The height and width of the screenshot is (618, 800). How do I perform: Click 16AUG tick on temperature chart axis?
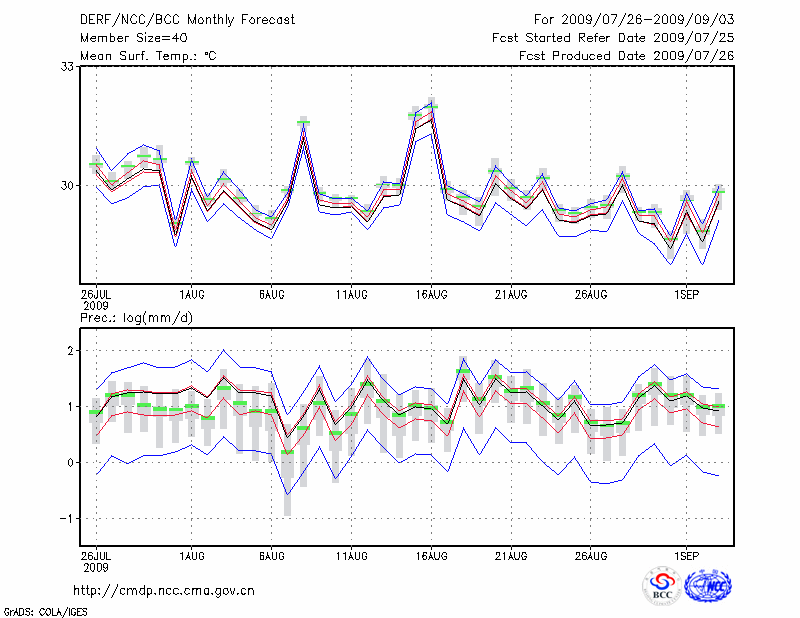[x=431, y=295]
